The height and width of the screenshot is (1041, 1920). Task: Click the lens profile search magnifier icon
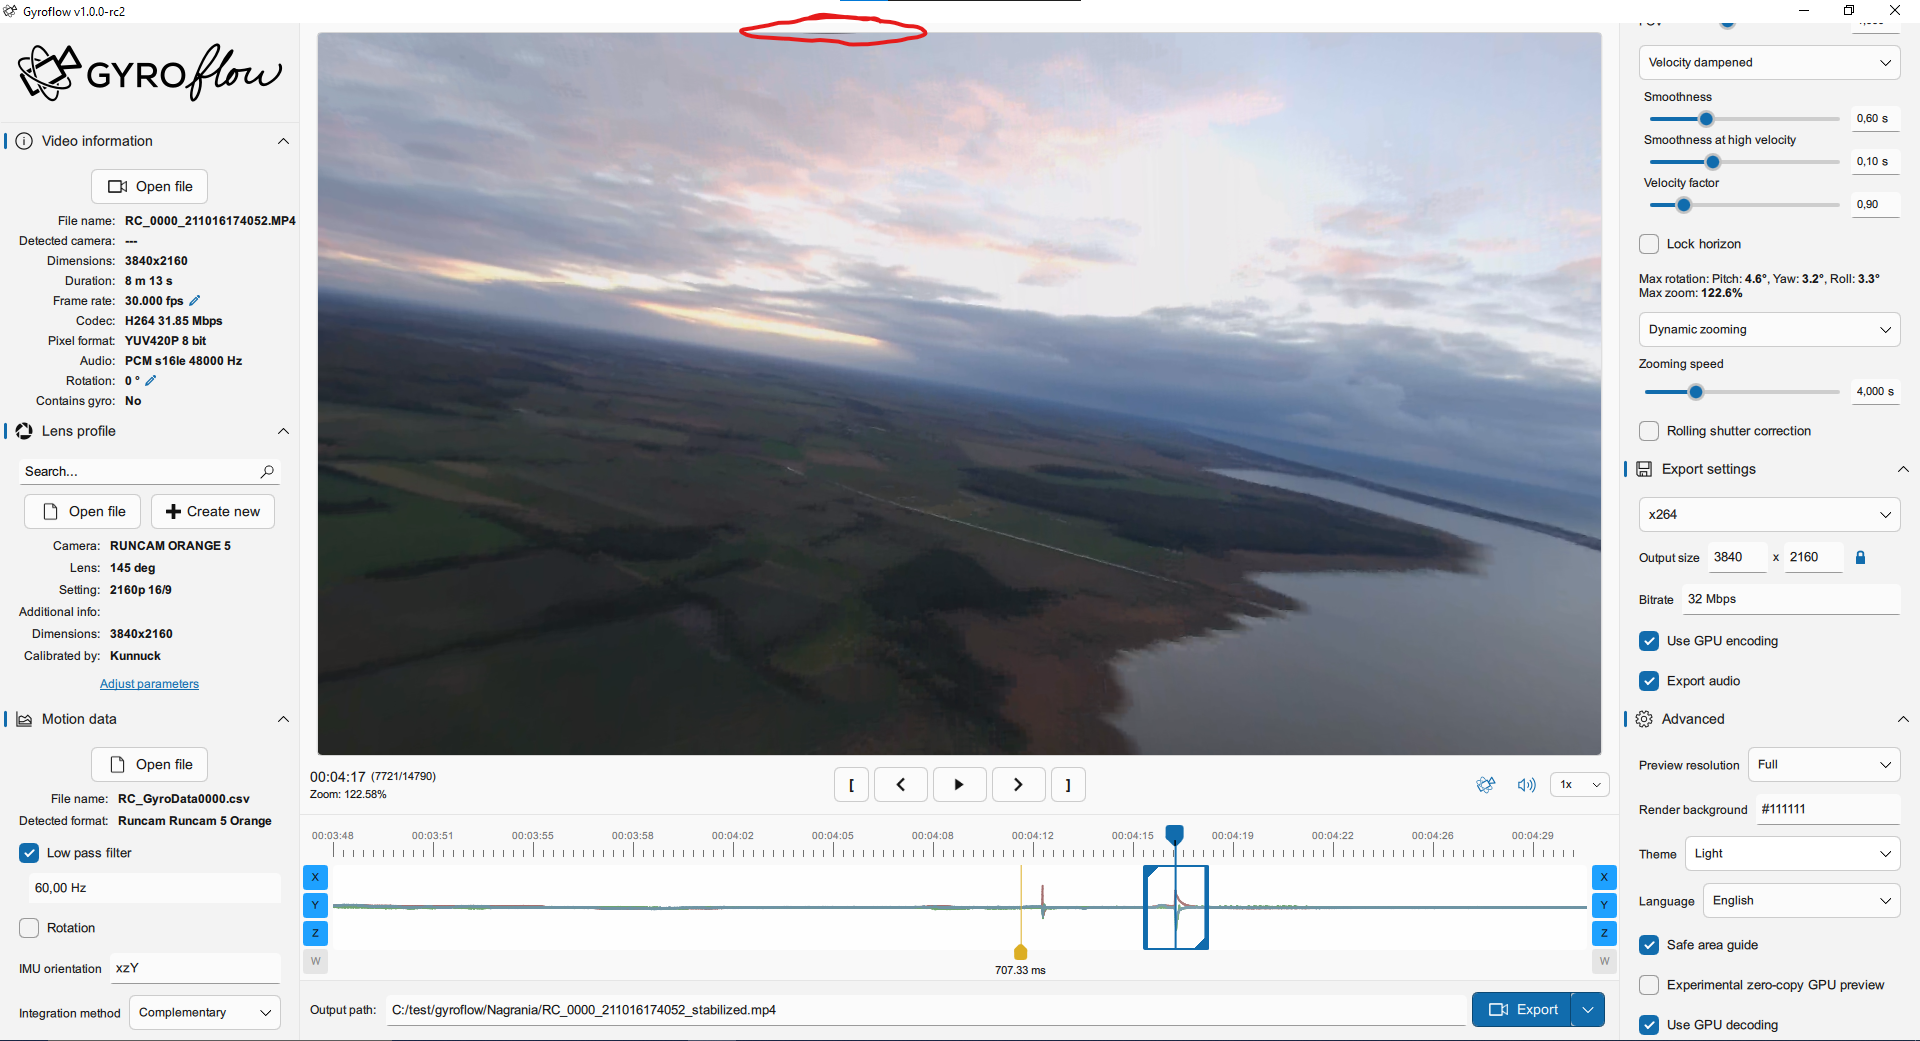(x=268, y=471)
